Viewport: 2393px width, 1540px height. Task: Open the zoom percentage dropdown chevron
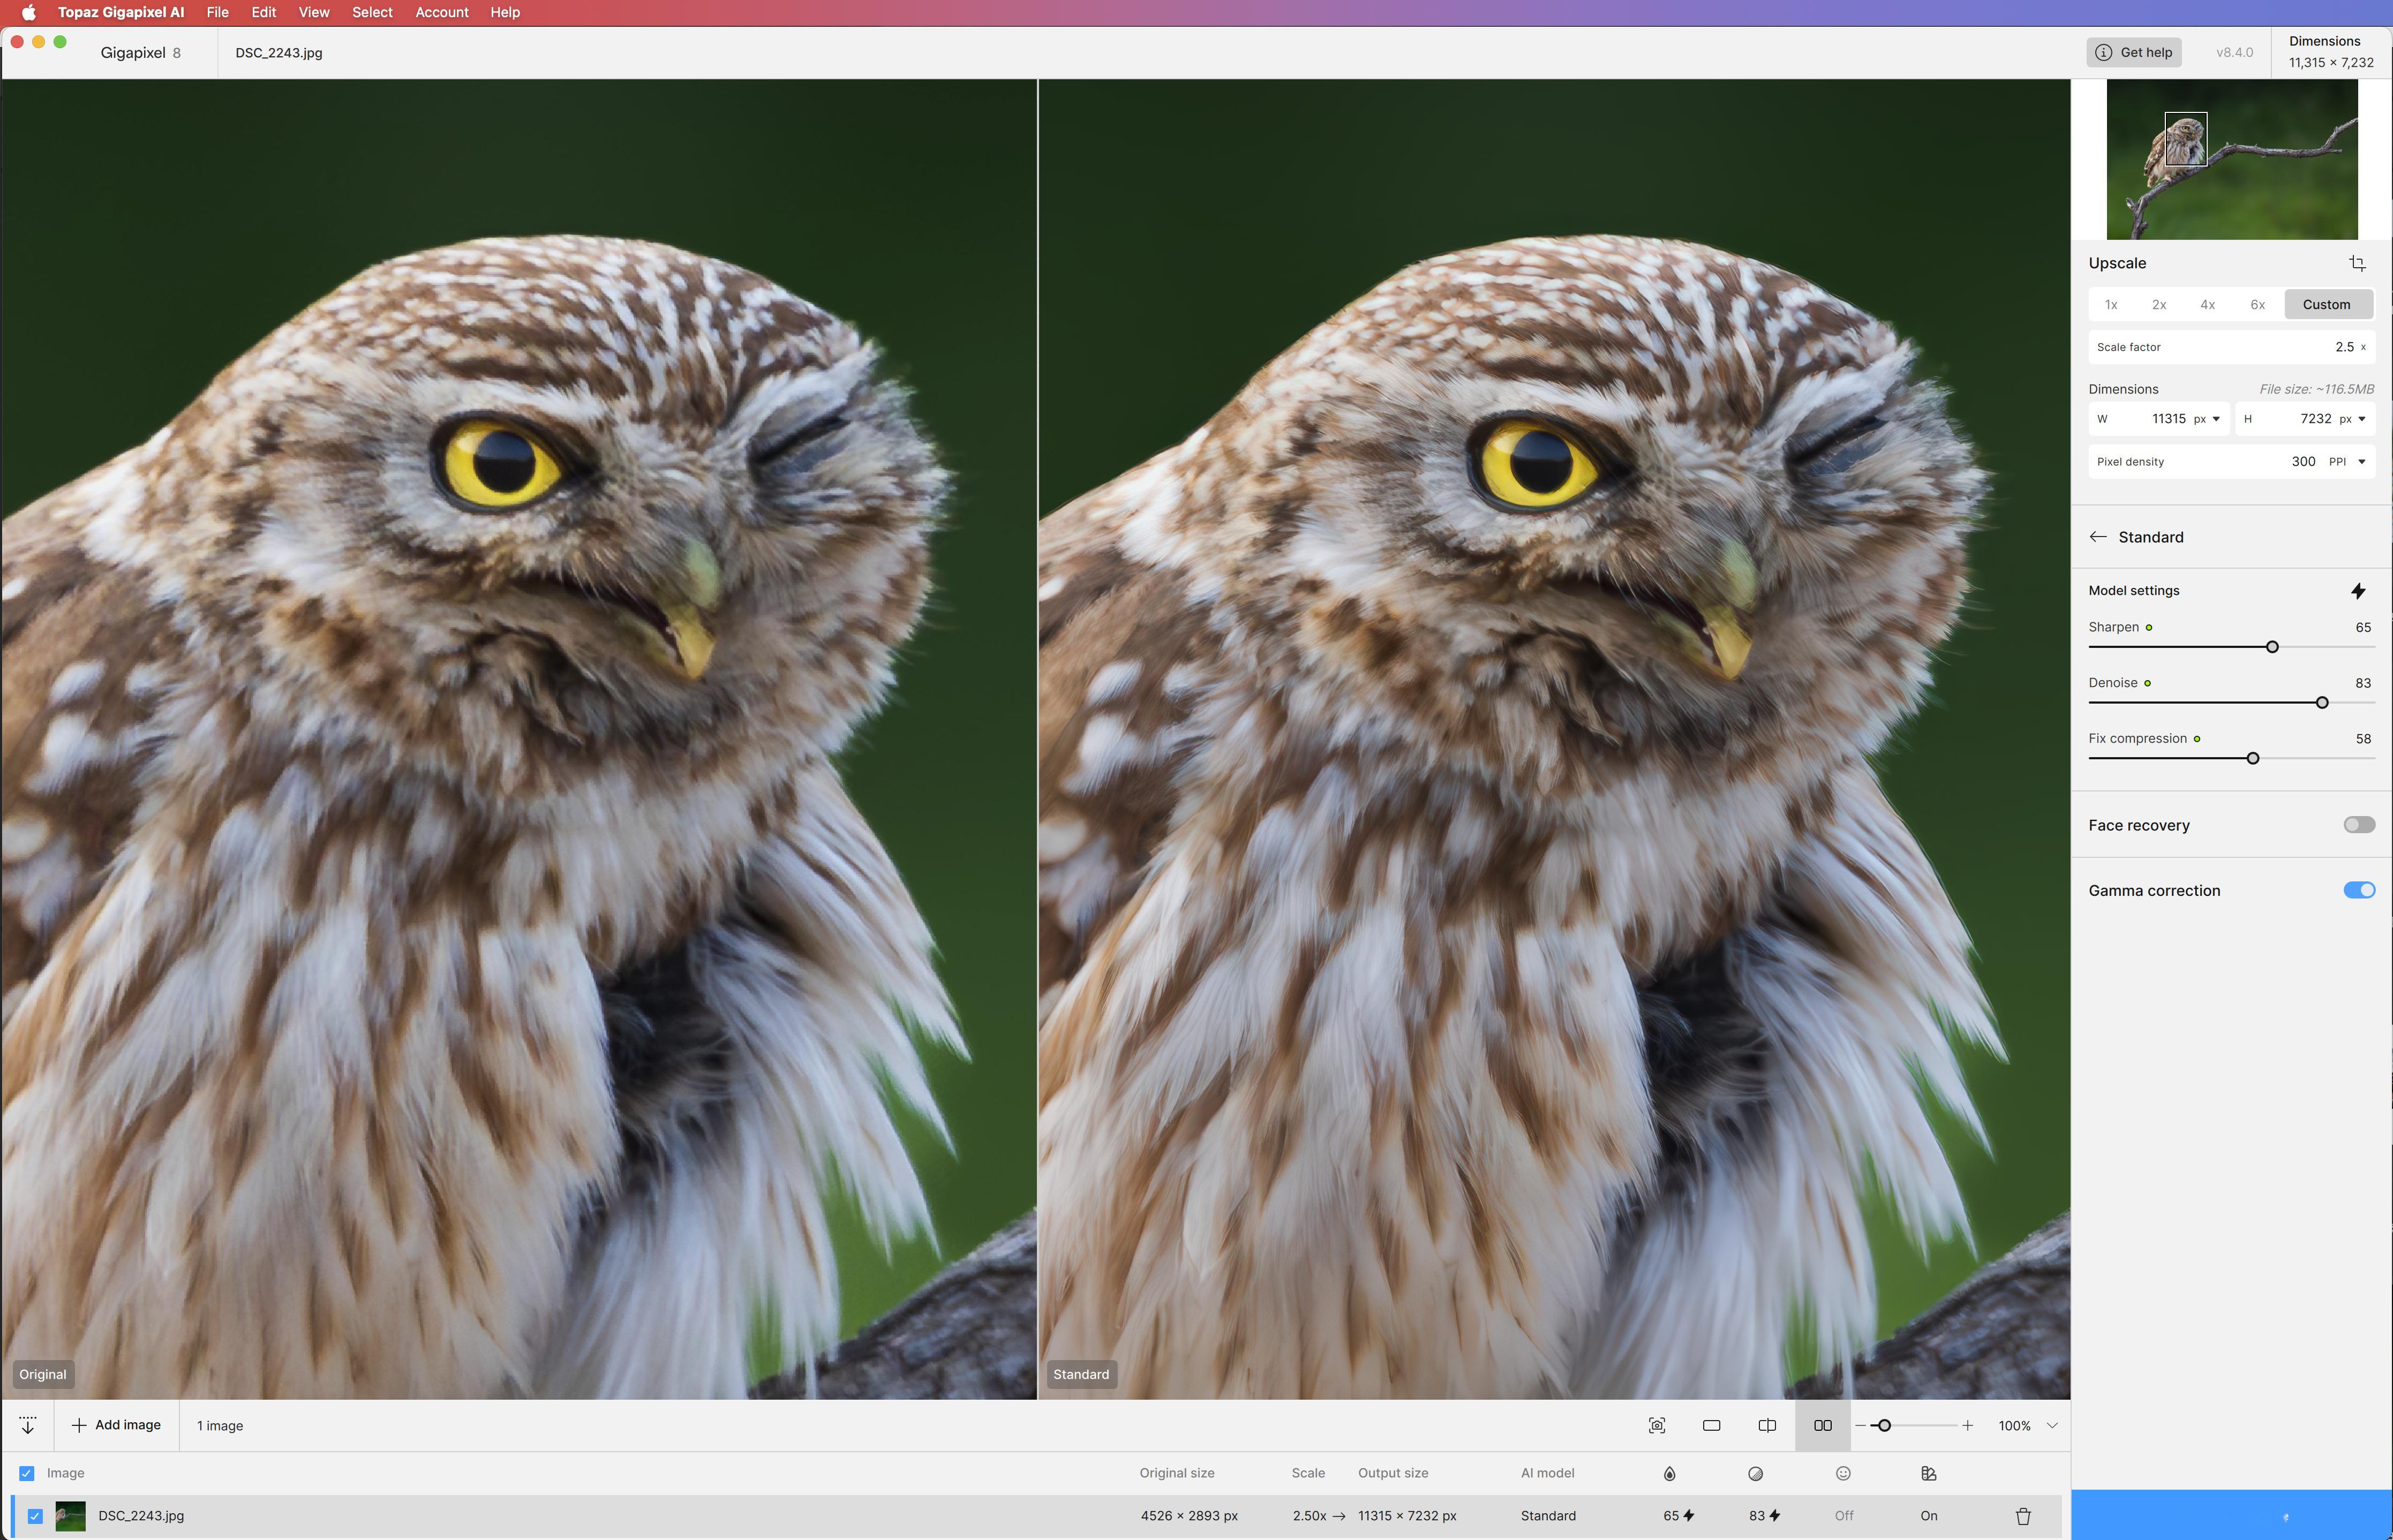click(x=2052, y=1425)
